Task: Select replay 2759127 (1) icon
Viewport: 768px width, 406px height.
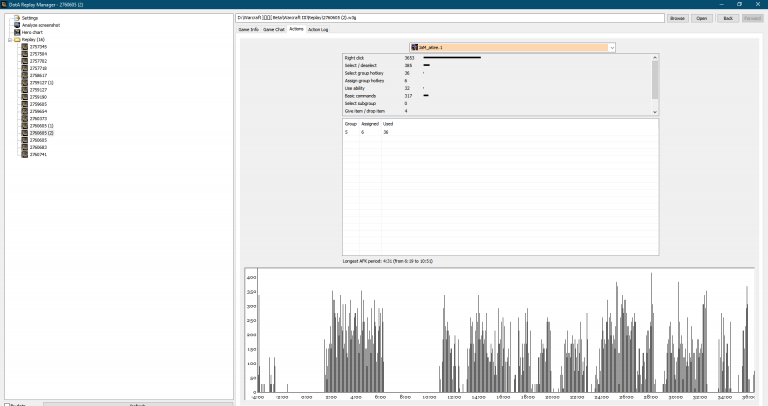Action: coord(24,82)
